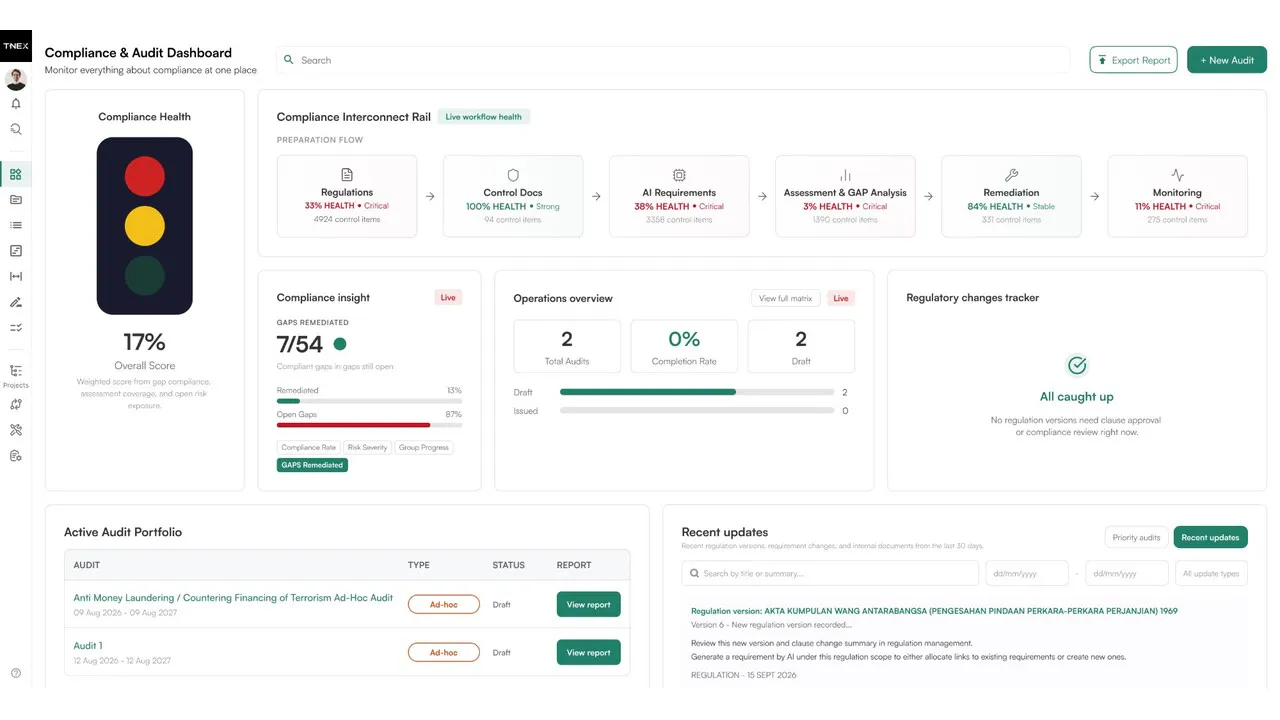Open the Control Docs shield icon card
The height and width of the screenshot is (720, 1280).
[x=513, y=196]
